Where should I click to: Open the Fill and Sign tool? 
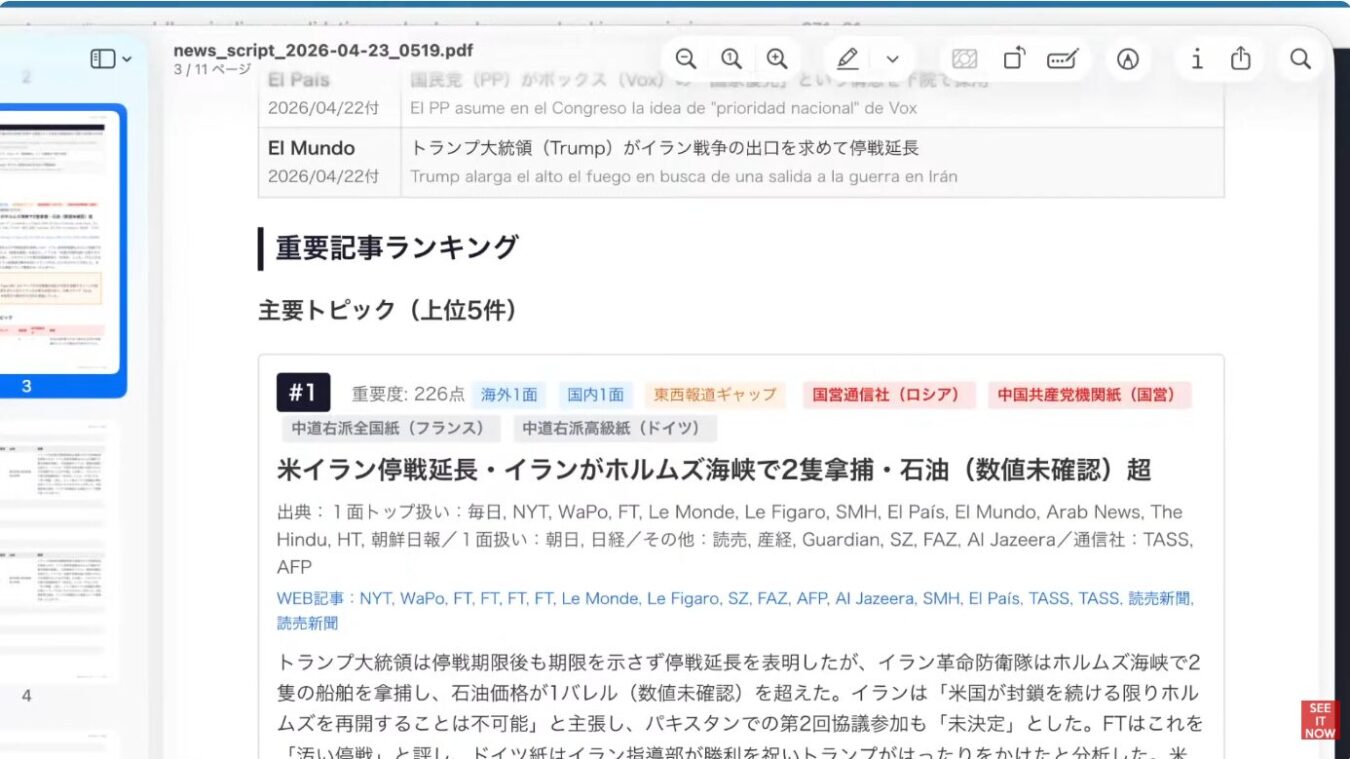tap(1062, 59)
